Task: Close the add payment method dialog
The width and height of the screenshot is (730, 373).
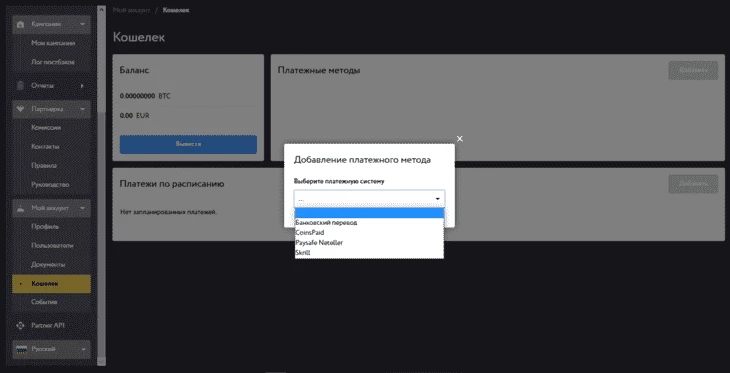Action: 460,139
